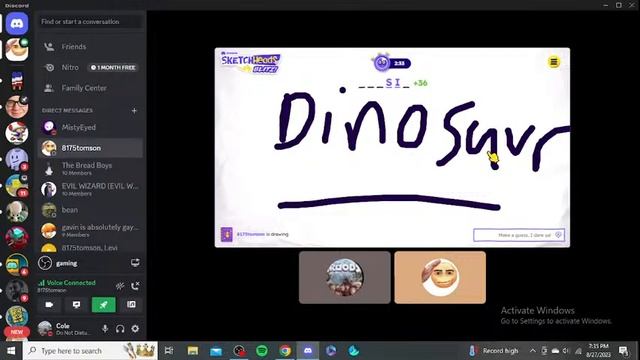The image size is (640, 360).
Task: Click the stream icon next to gaming
Action: point(135,263)
